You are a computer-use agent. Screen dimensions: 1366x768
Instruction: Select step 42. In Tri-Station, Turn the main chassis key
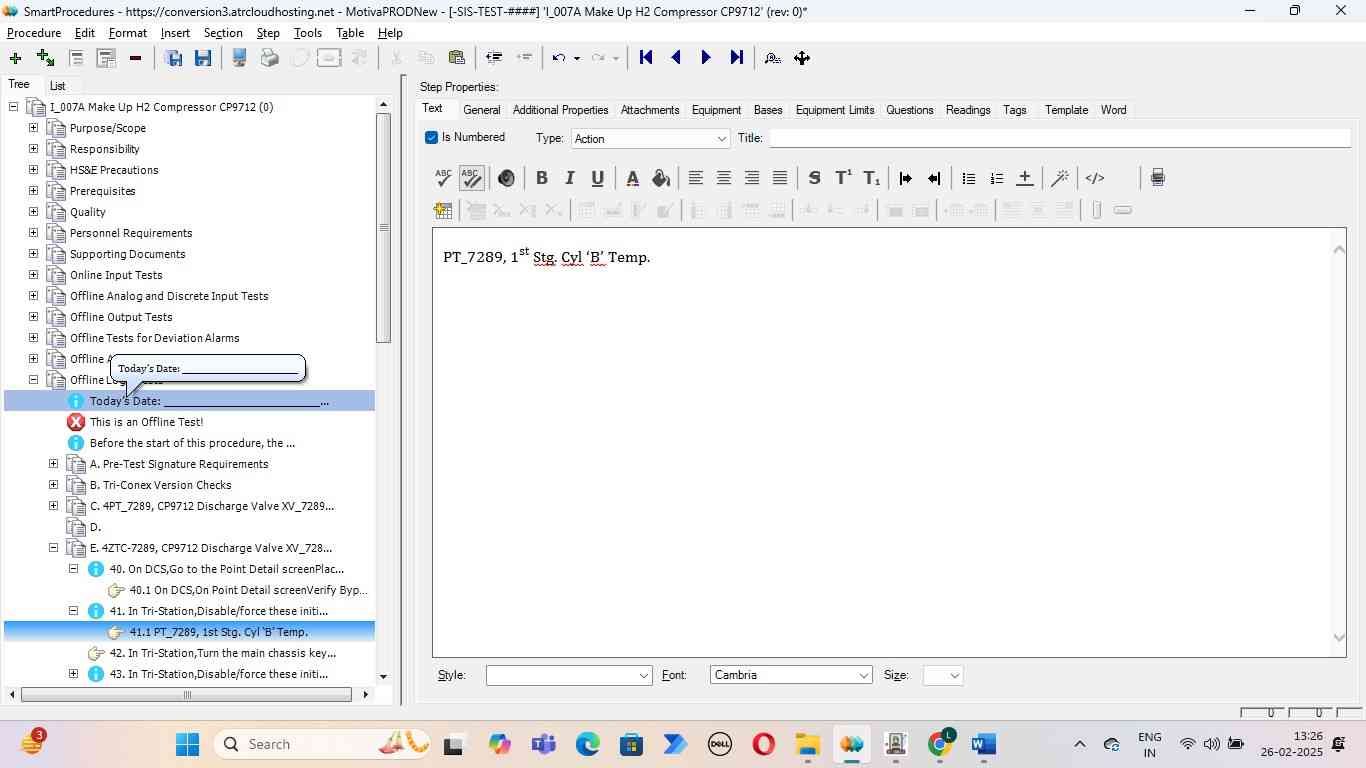[222, 653]
